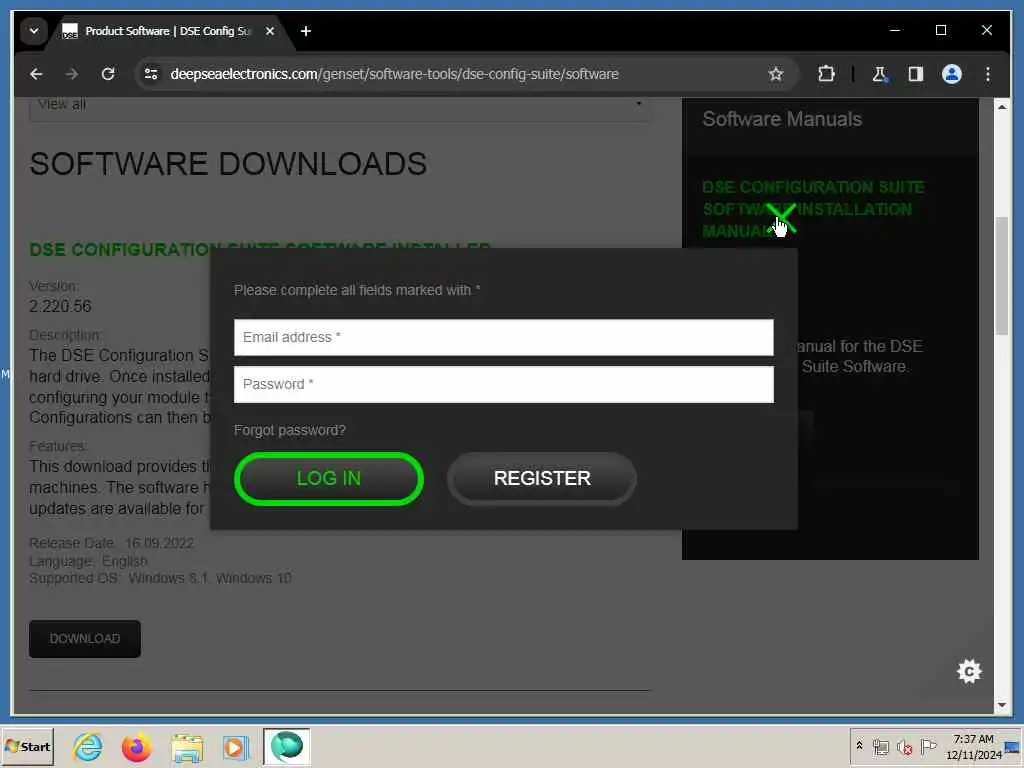Open the site information icon

[x=152, y=74]
